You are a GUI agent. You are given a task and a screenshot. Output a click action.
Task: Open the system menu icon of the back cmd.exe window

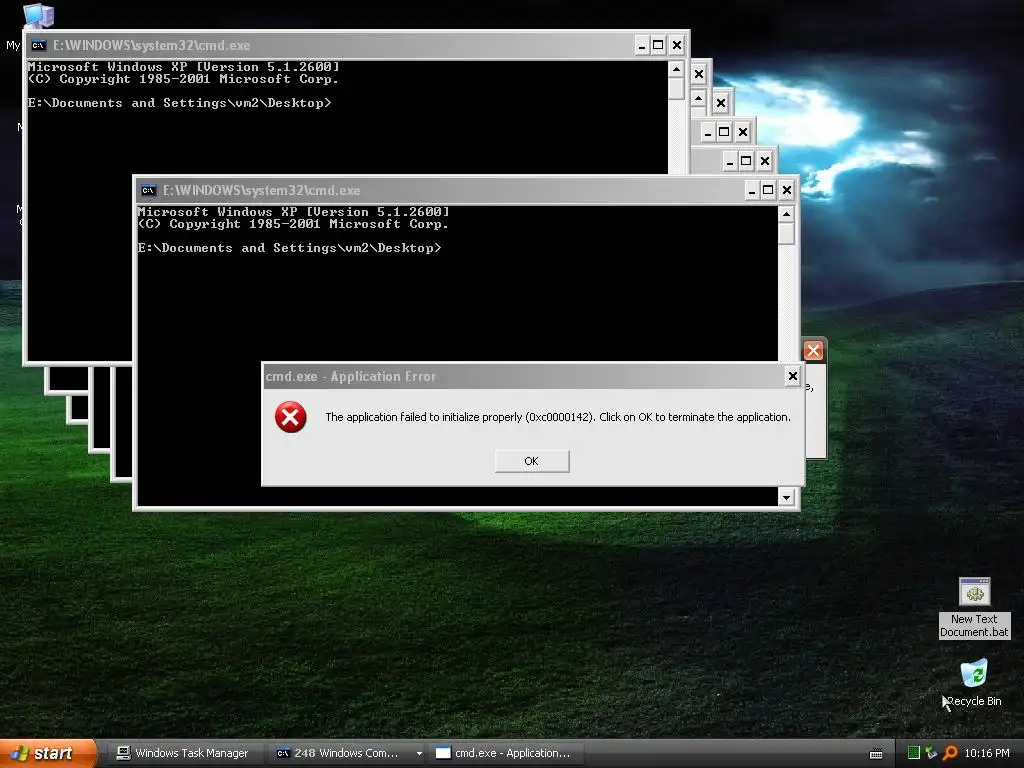point(39,46)
